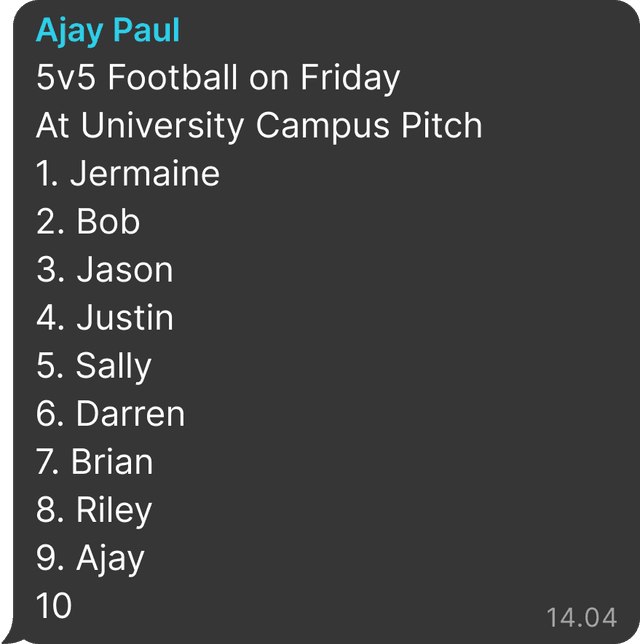Select the "5. Sally" entry

click(x=94, y=366)
